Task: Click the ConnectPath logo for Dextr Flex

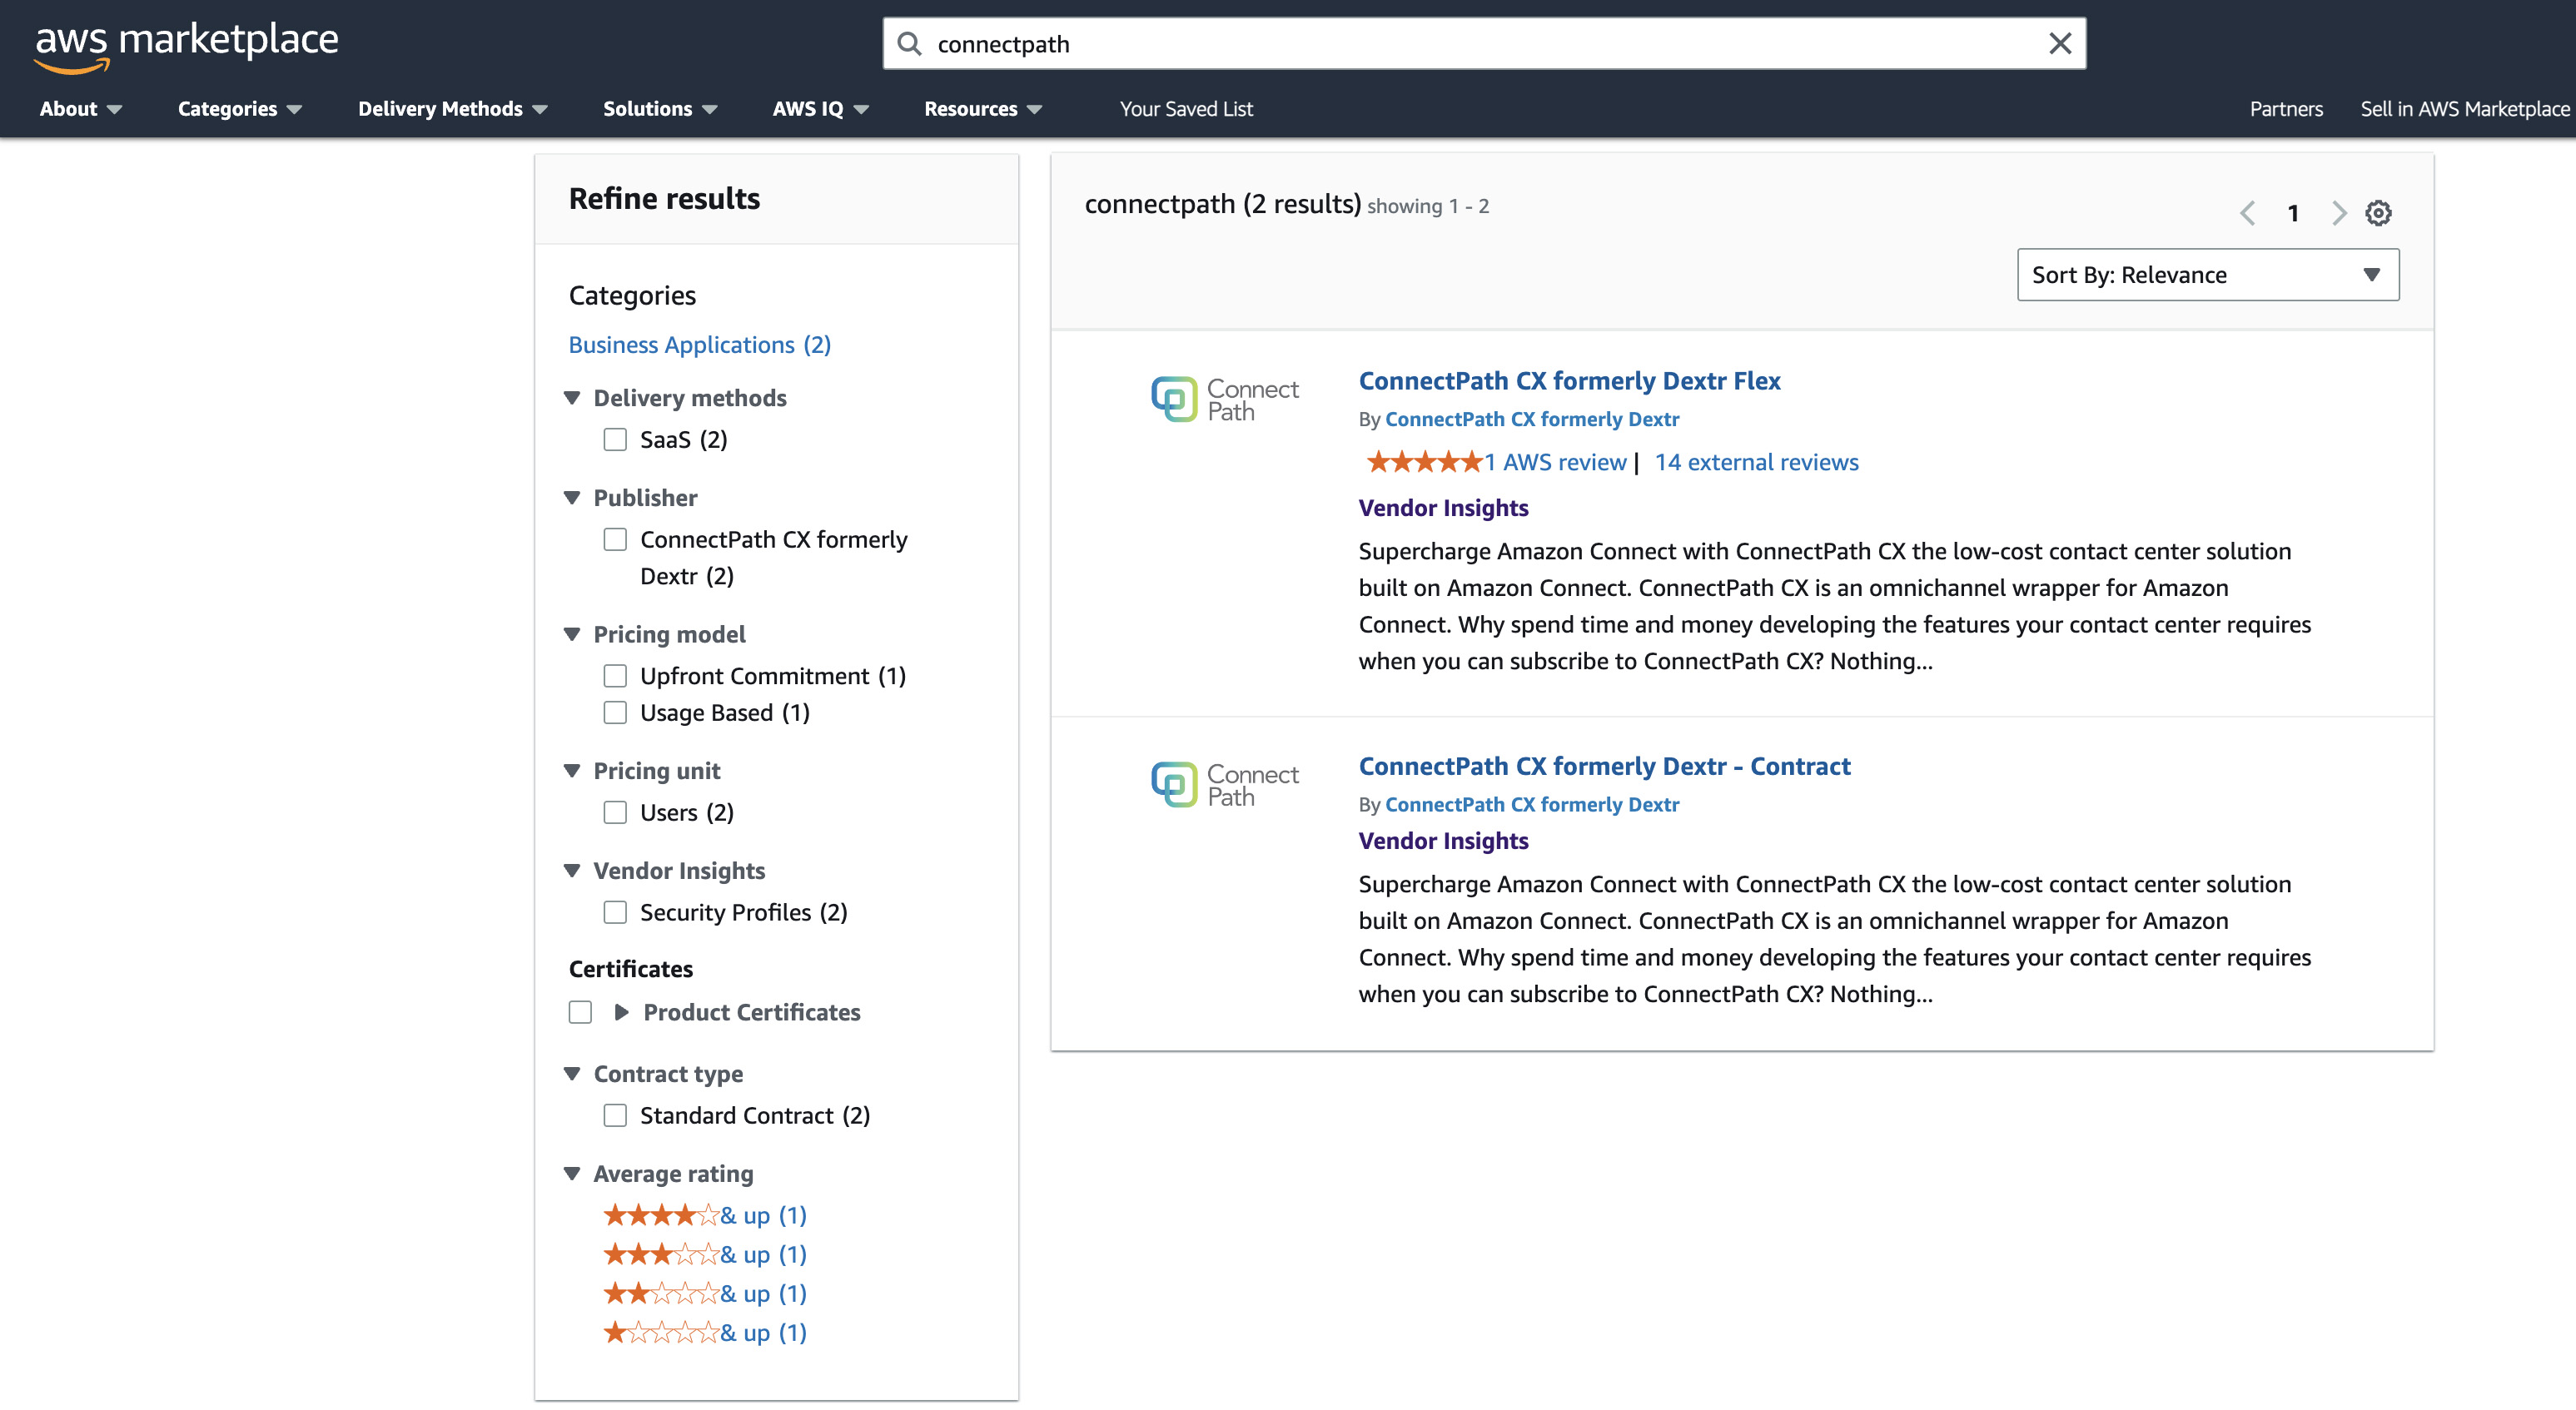Action: (1224, 399)
